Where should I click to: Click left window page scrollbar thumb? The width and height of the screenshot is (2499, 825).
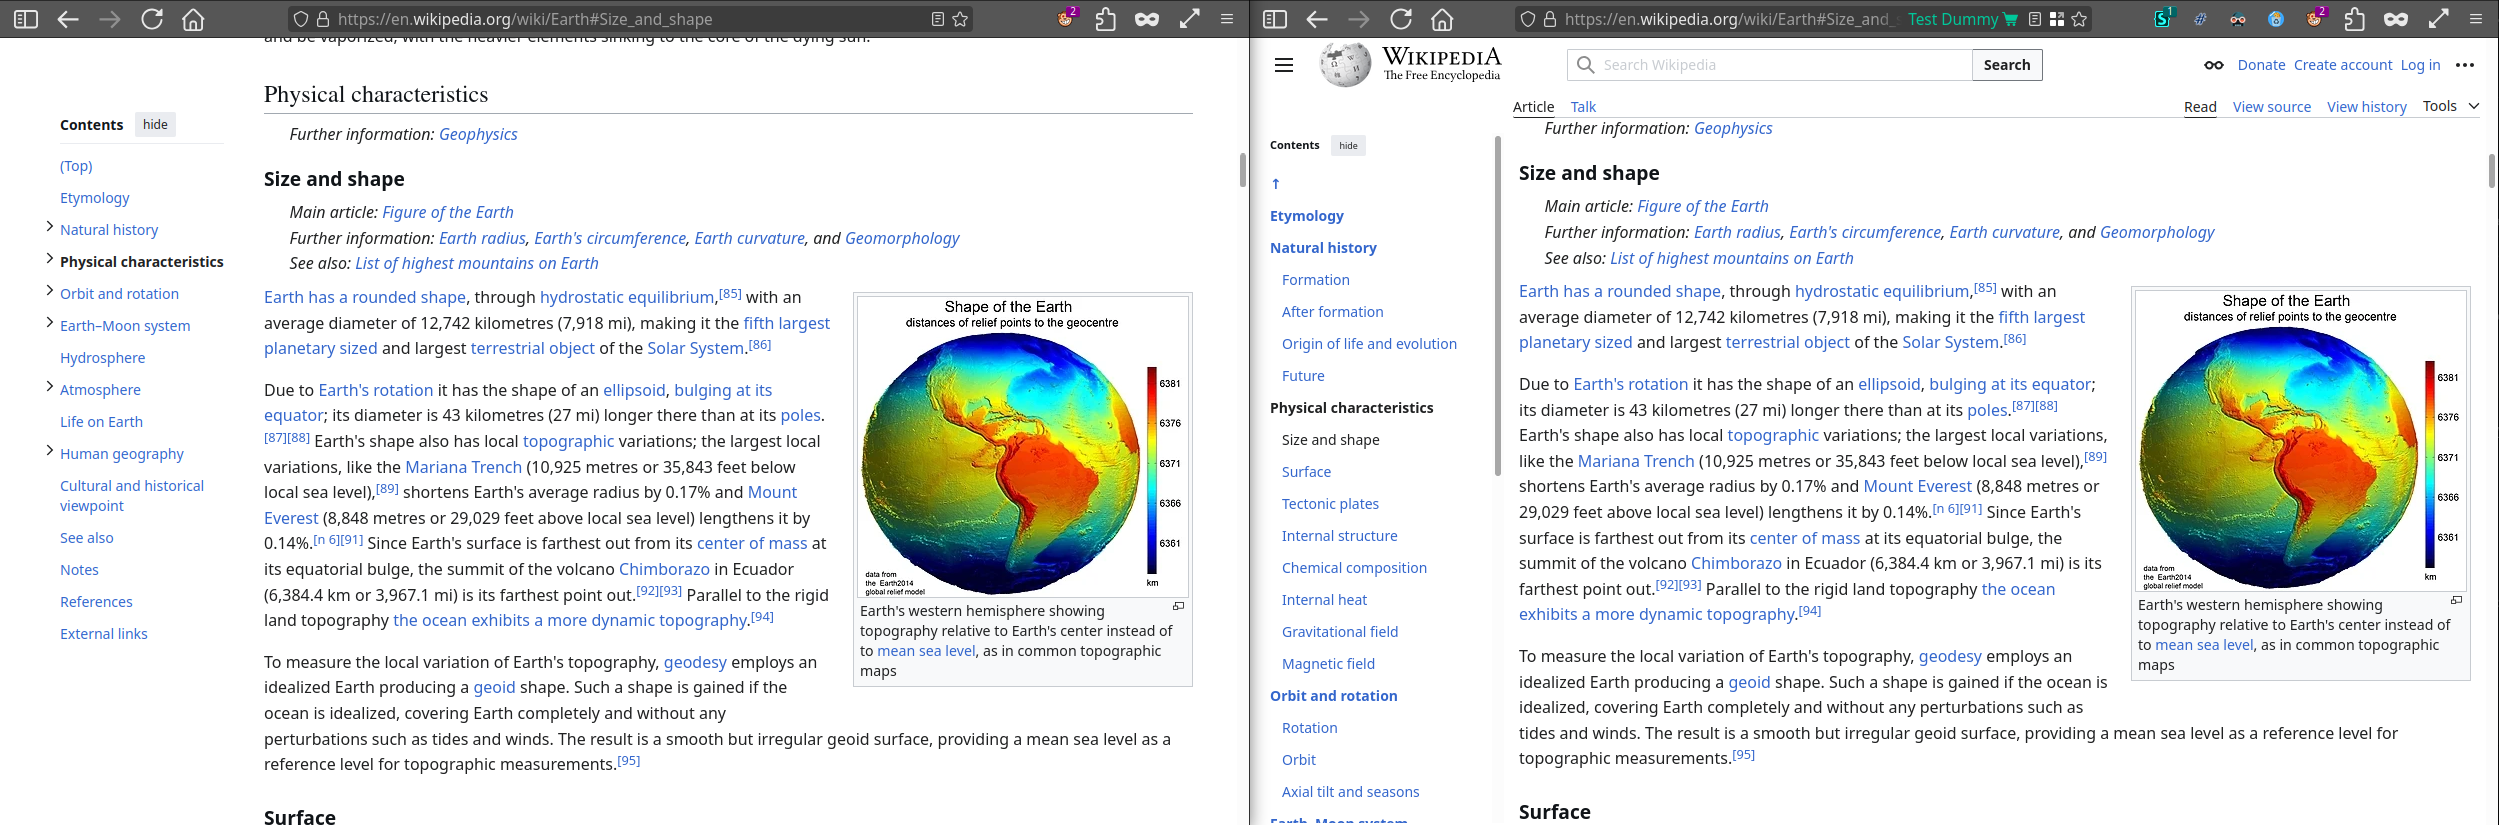point(1242,170)
